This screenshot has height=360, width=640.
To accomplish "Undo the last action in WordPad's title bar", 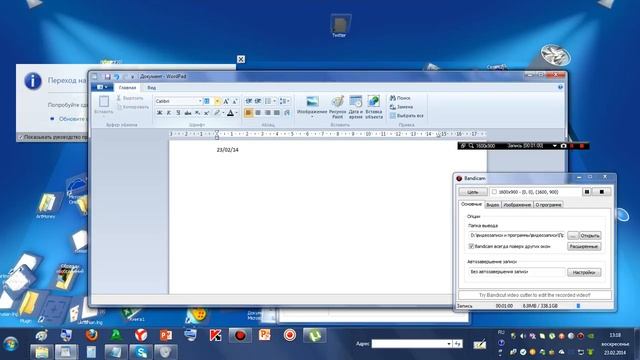I will pyautogui.click(x=116, y=77).
